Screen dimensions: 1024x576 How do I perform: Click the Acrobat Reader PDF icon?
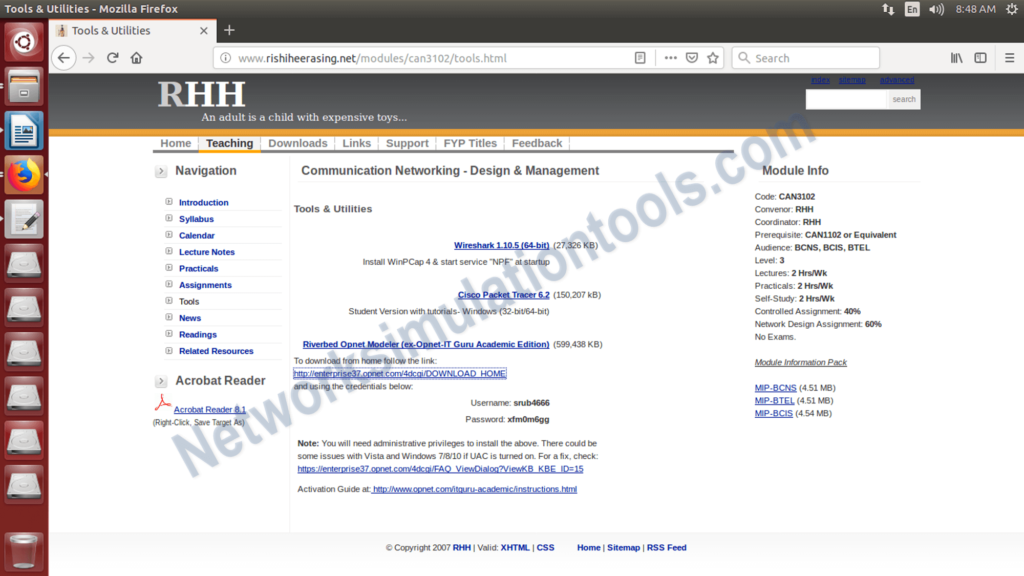tap(162, 404)
